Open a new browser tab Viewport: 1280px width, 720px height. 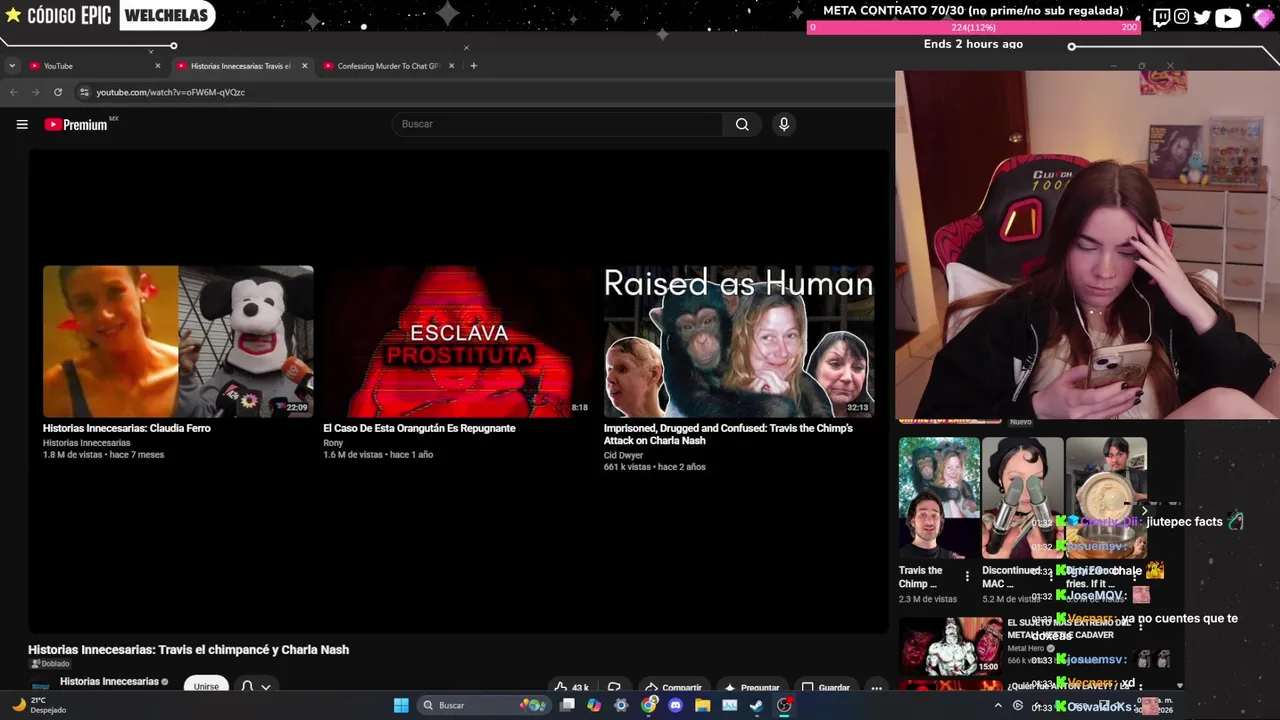click(x=474, y=66)
